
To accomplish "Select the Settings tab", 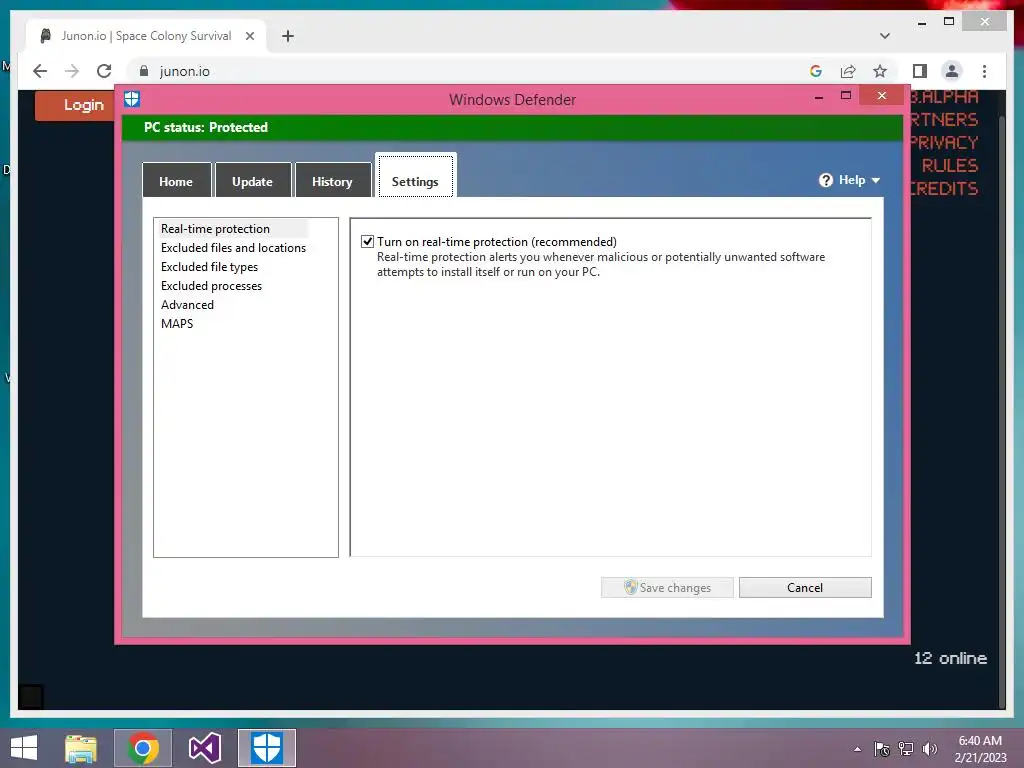I will click(x=415, y=176).
